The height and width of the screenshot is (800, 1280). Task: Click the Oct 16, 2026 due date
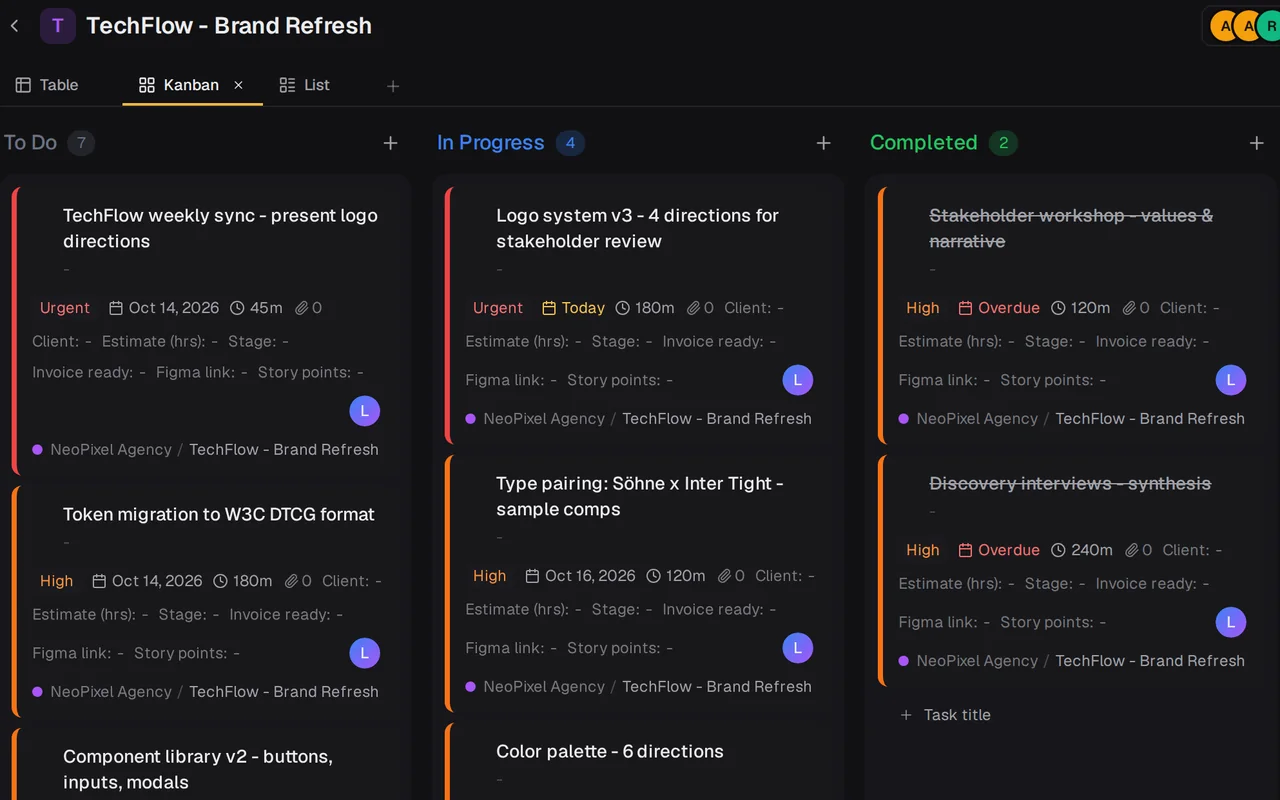[581, 576]
